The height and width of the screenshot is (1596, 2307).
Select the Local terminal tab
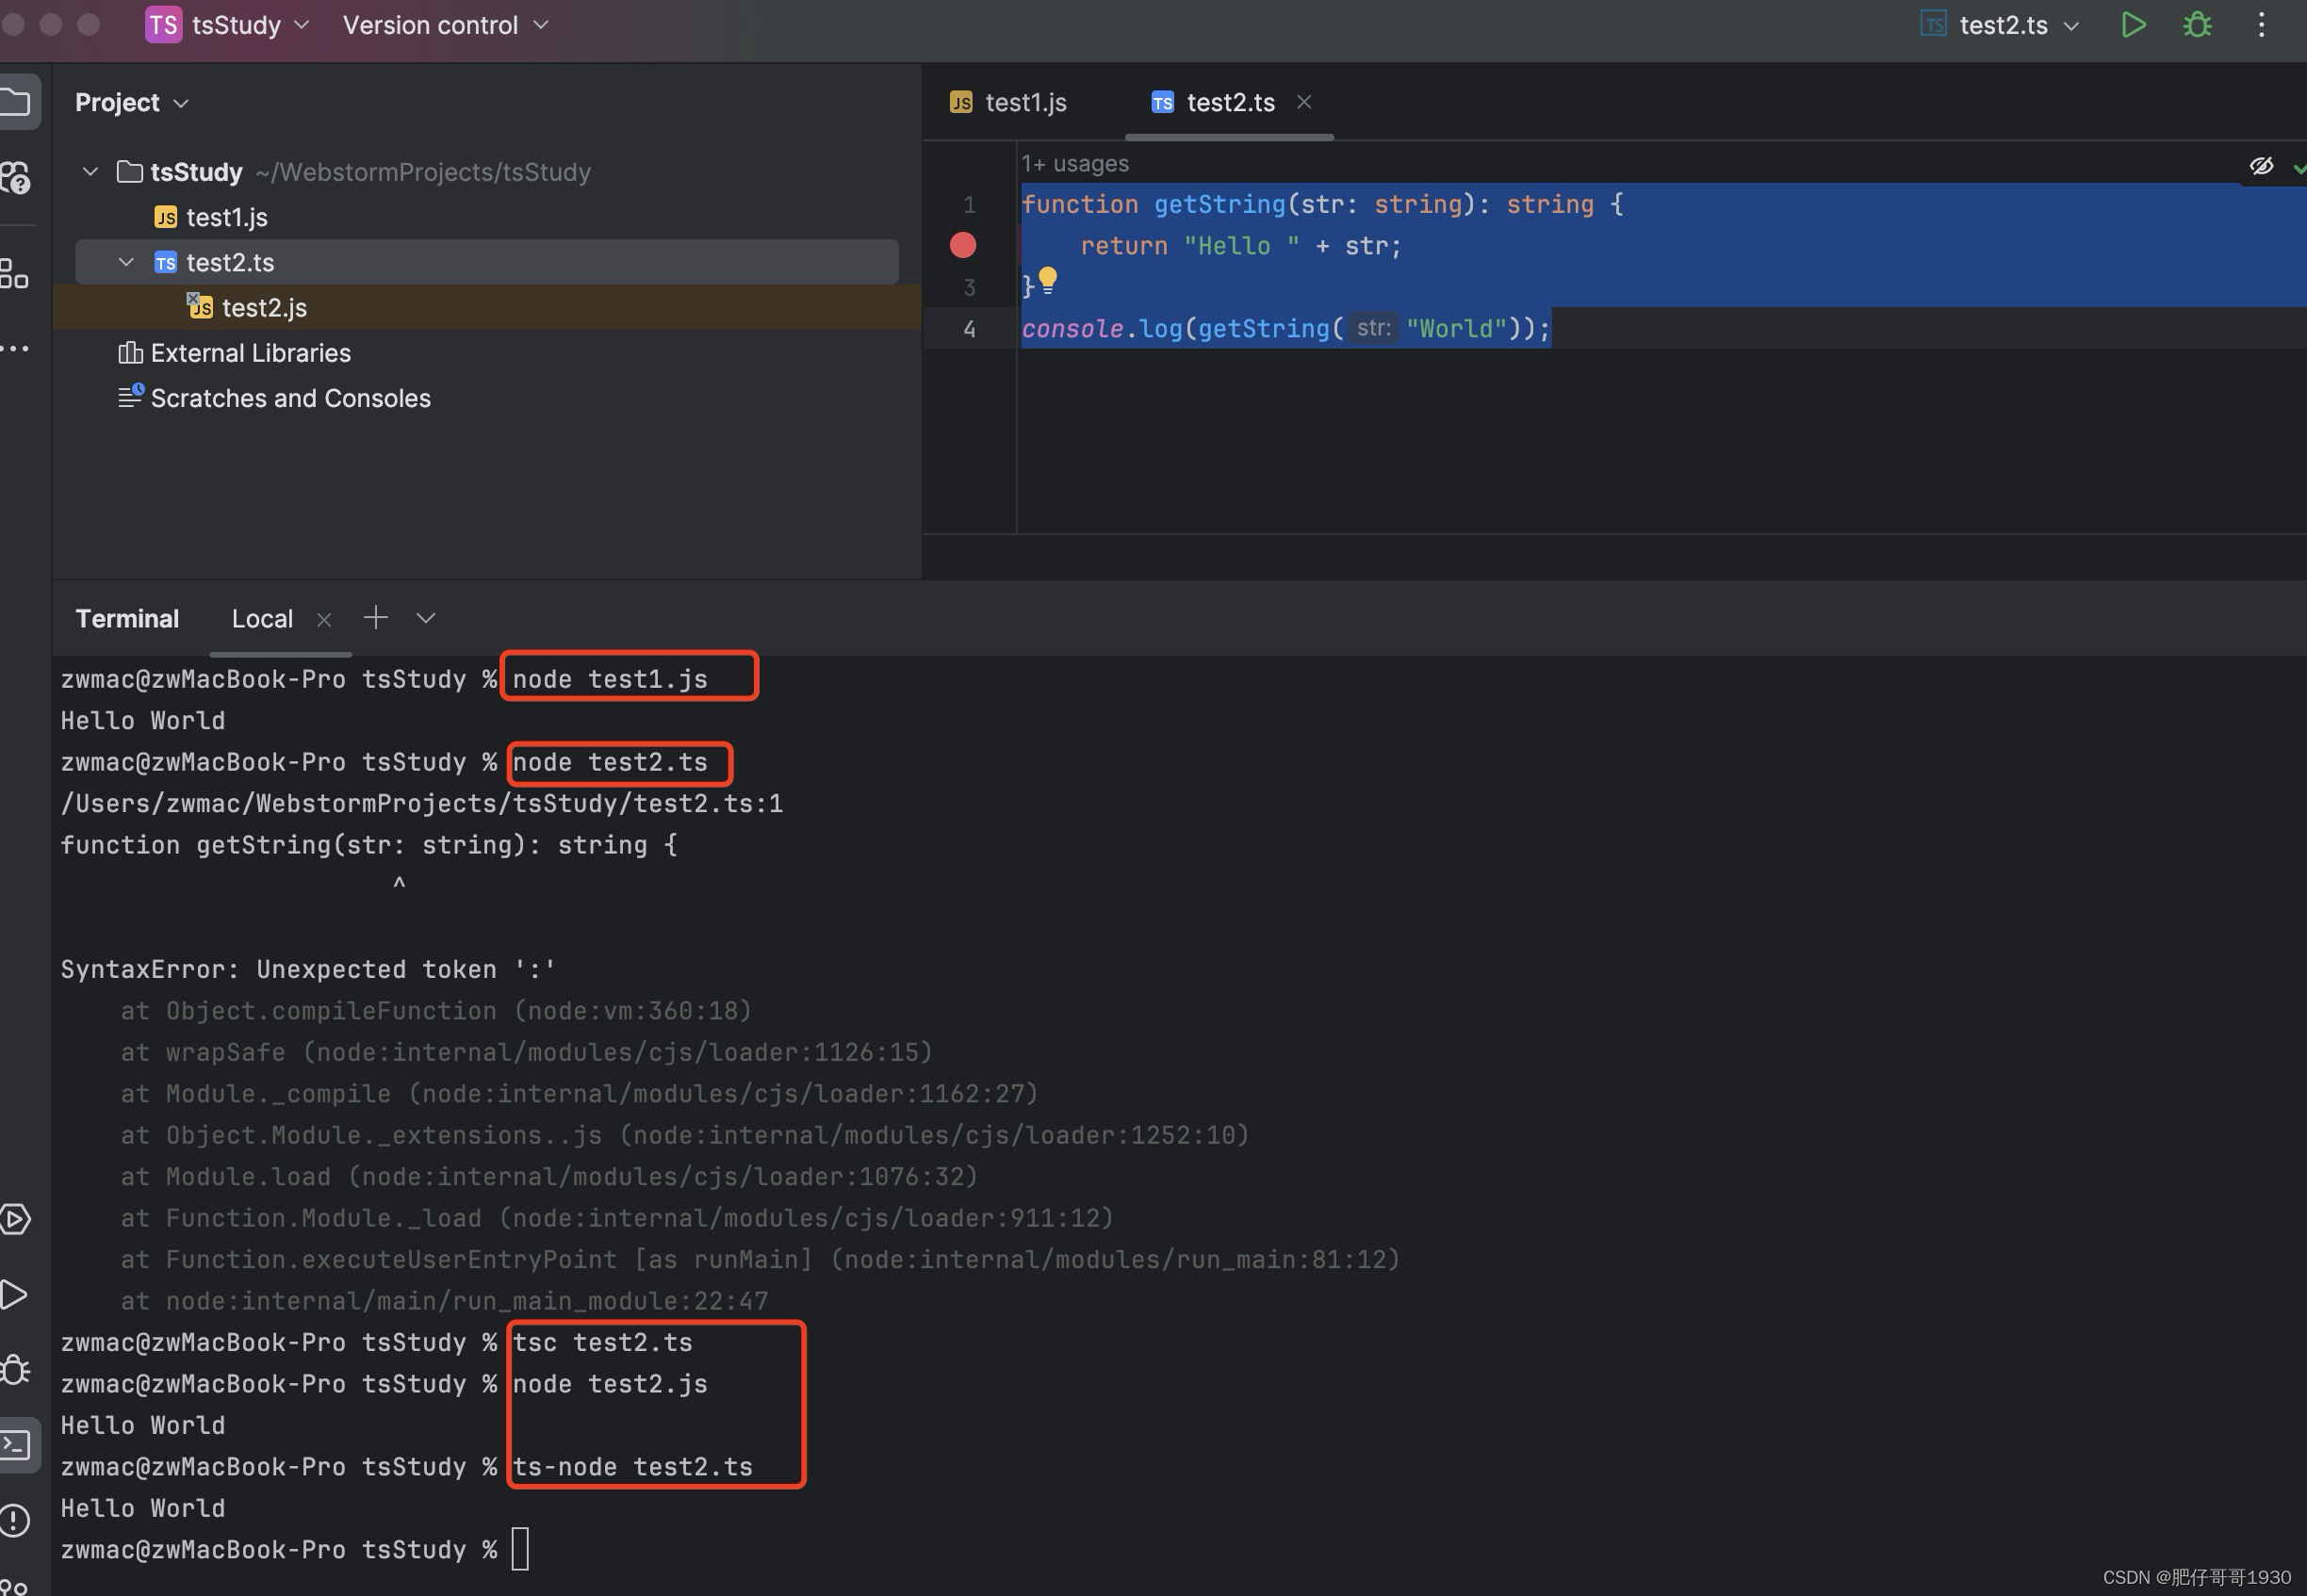click(x=262, y=619)
